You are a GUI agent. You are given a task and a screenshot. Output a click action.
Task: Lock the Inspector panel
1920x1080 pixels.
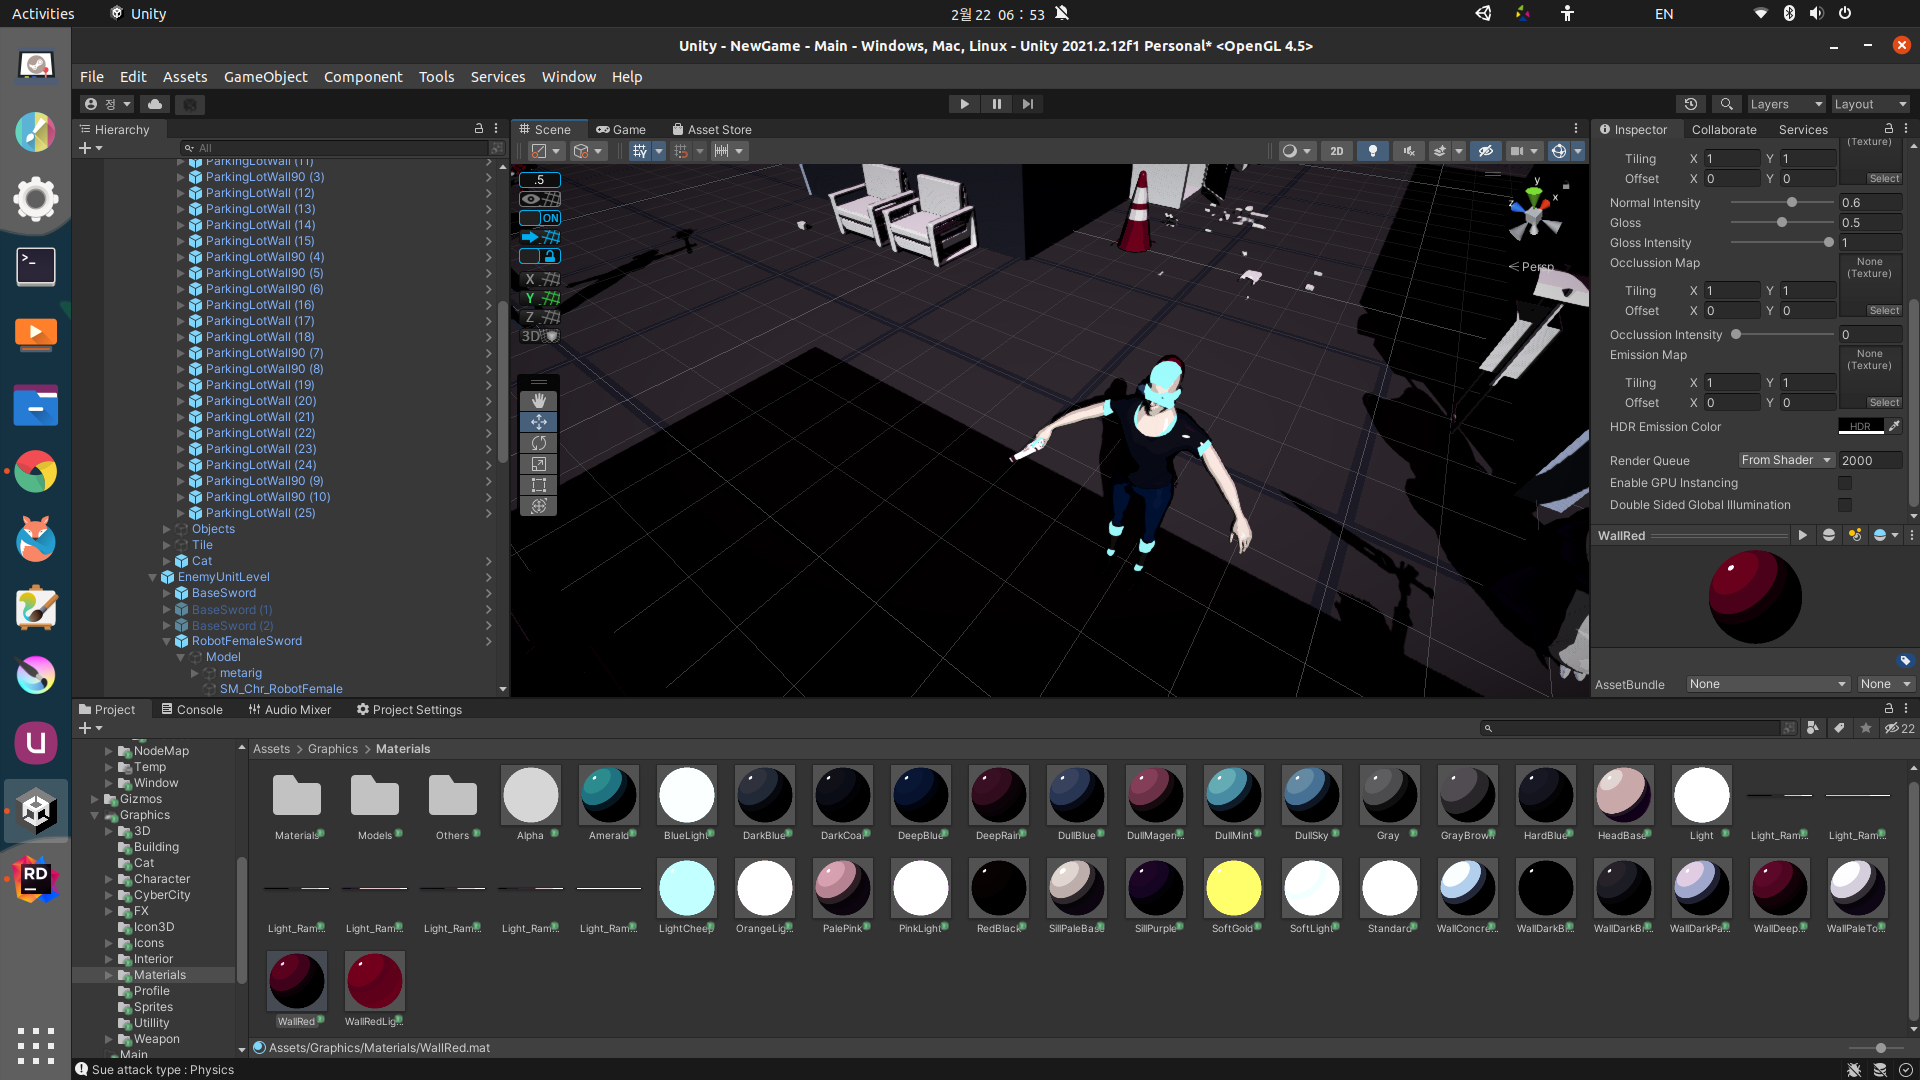[x=1888, y=129]
